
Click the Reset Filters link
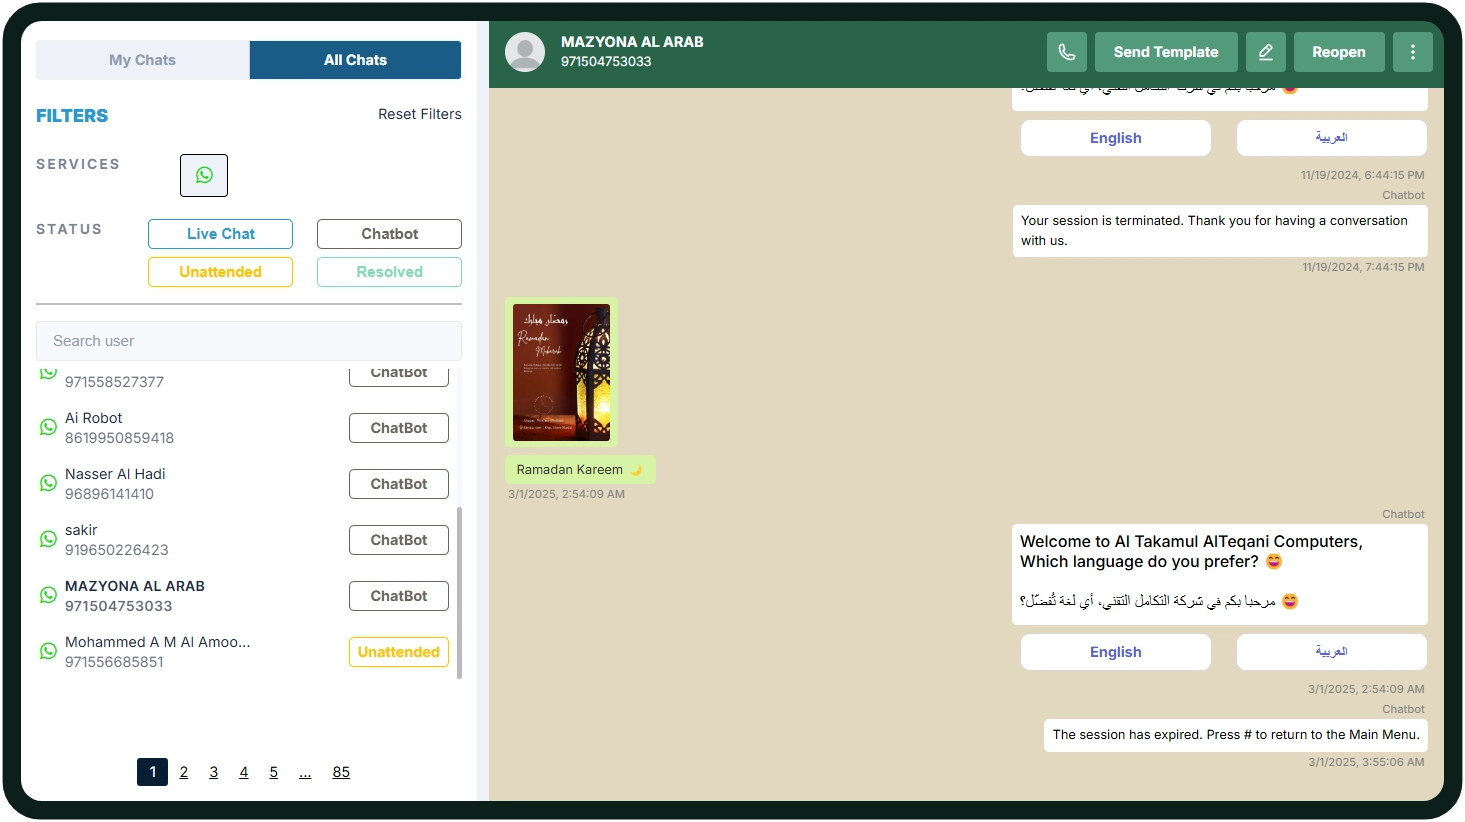[419, 114]
